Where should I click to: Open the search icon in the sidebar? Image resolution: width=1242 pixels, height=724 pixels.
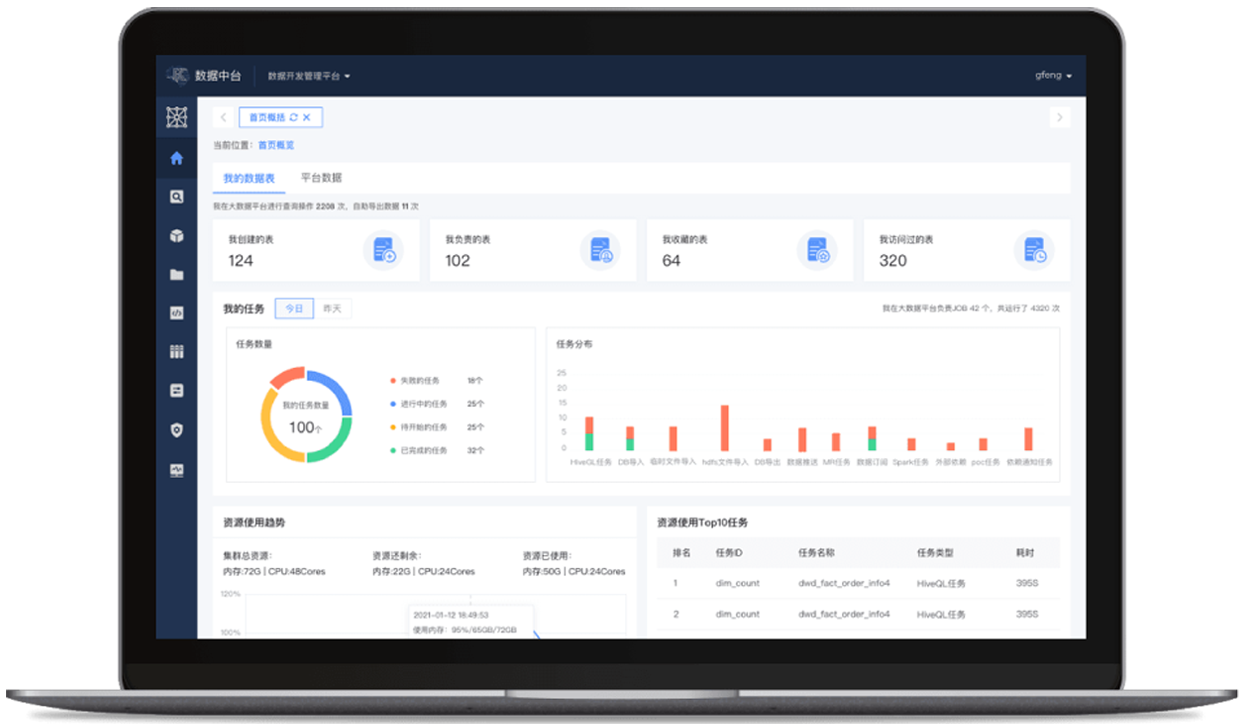pos(177,197)
